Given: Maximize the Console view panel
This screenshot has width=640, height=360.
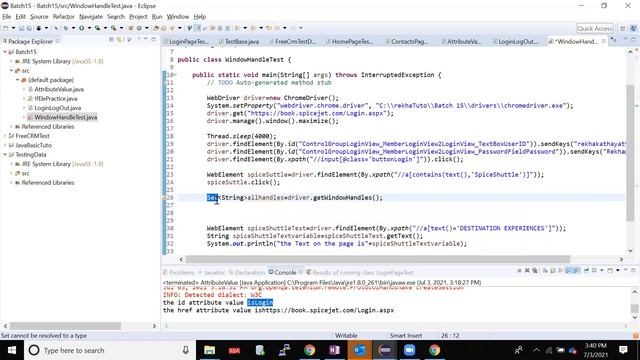Looking at the screenshot, I should (x=633, y=270).
